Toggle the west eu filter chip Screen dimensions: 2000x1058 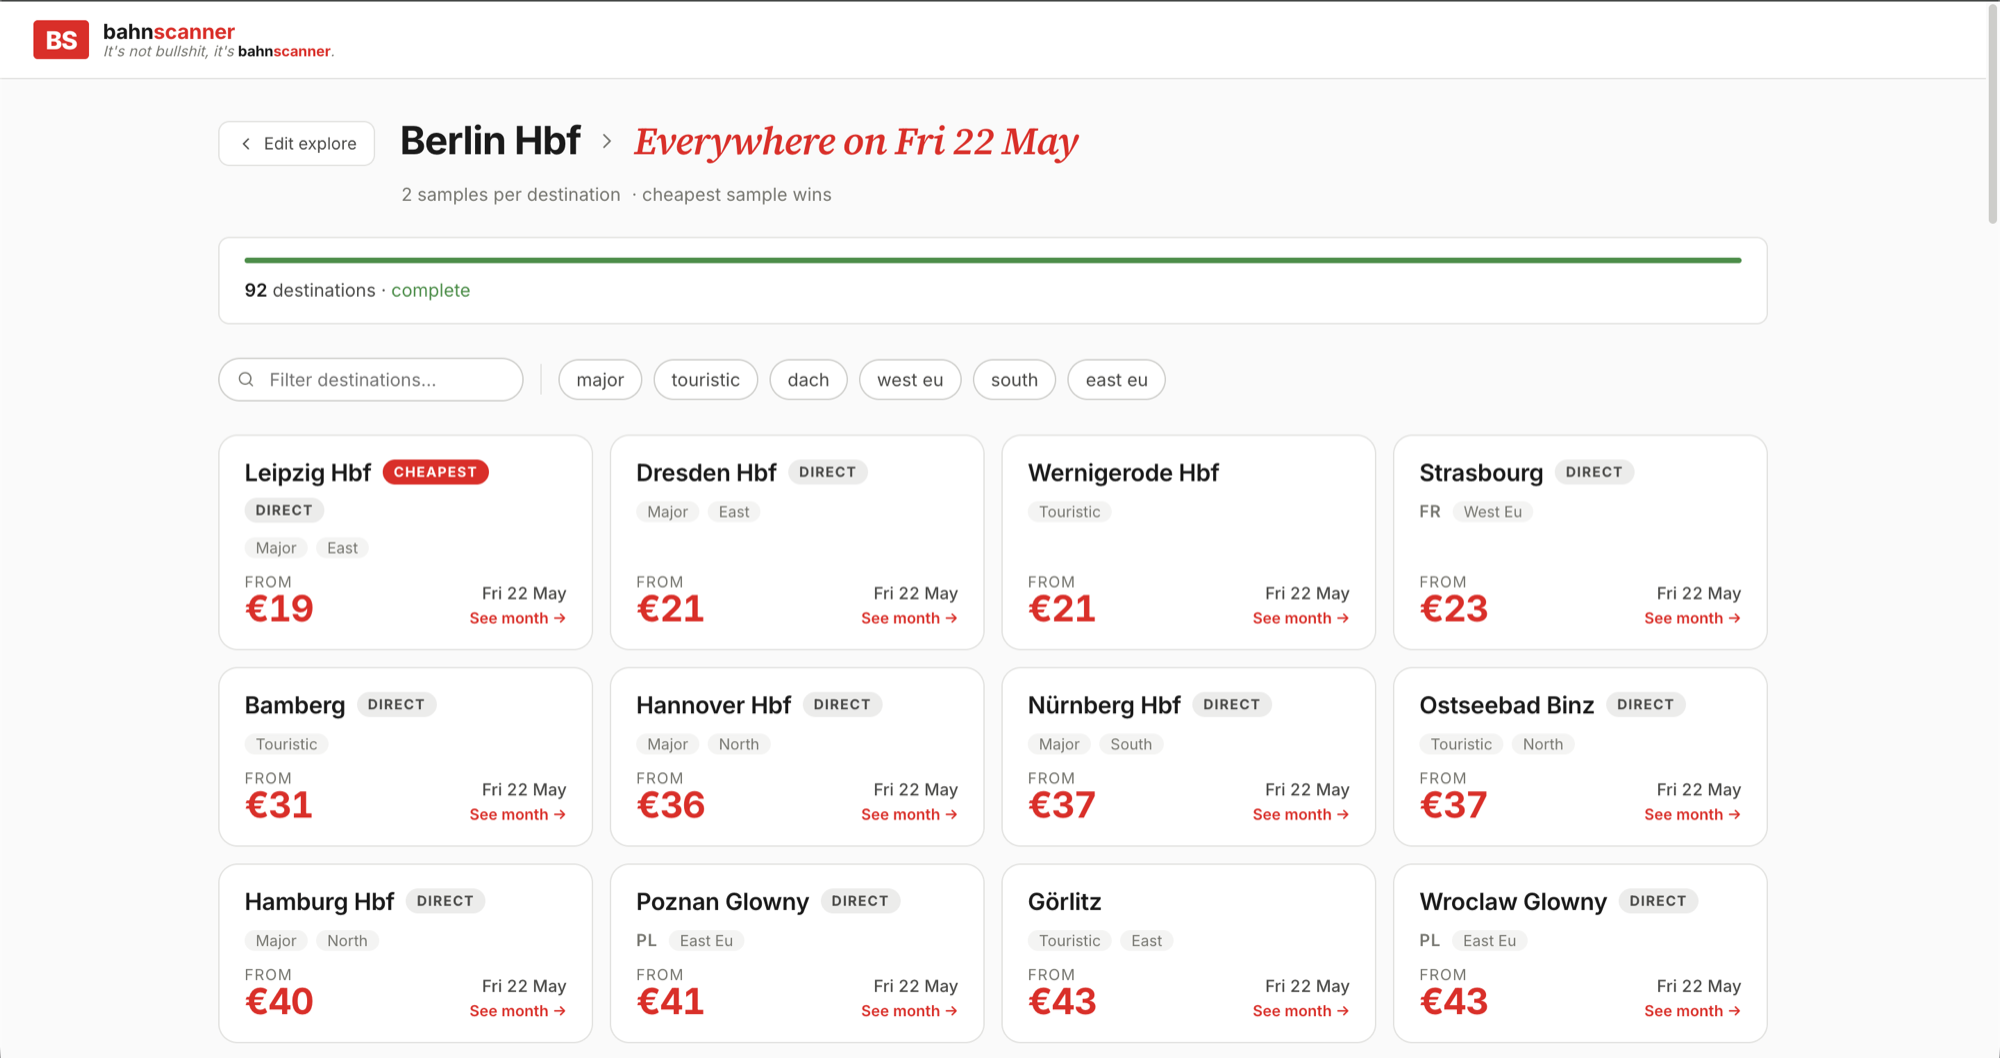coord(910,380)
